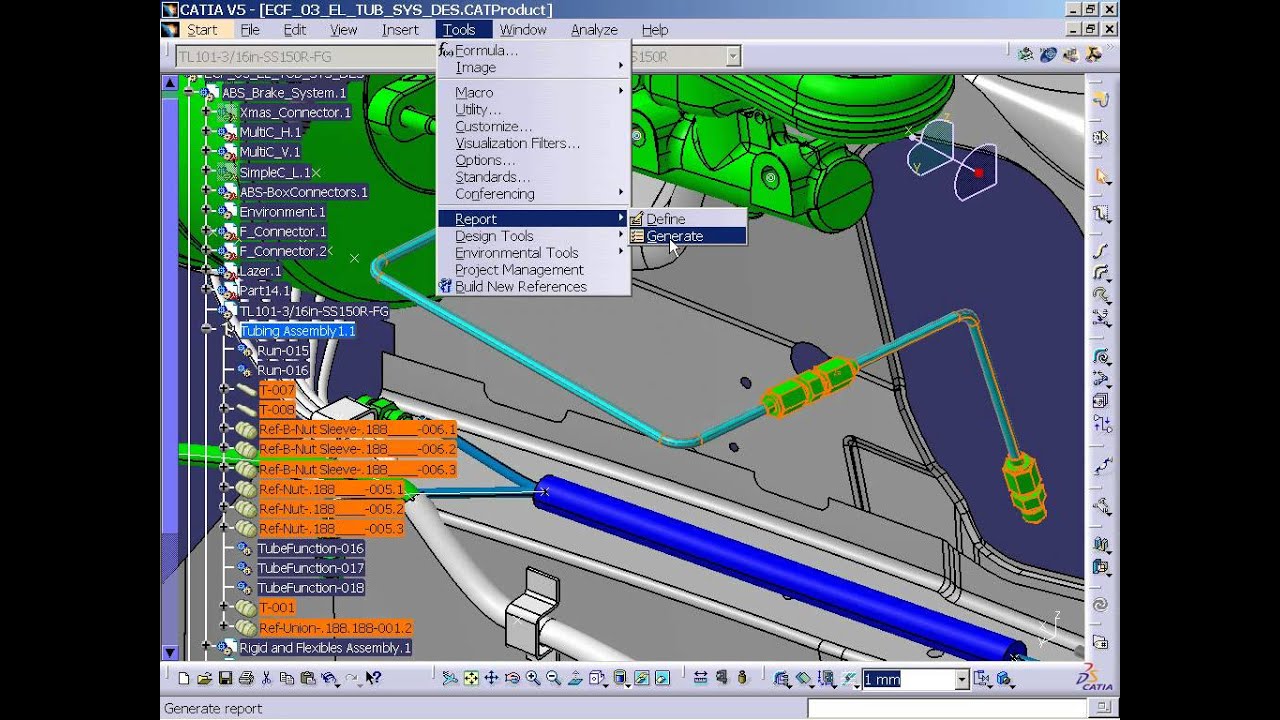Click the Cut scissors icon
The image size is (1280, 720).
[267, 678]
